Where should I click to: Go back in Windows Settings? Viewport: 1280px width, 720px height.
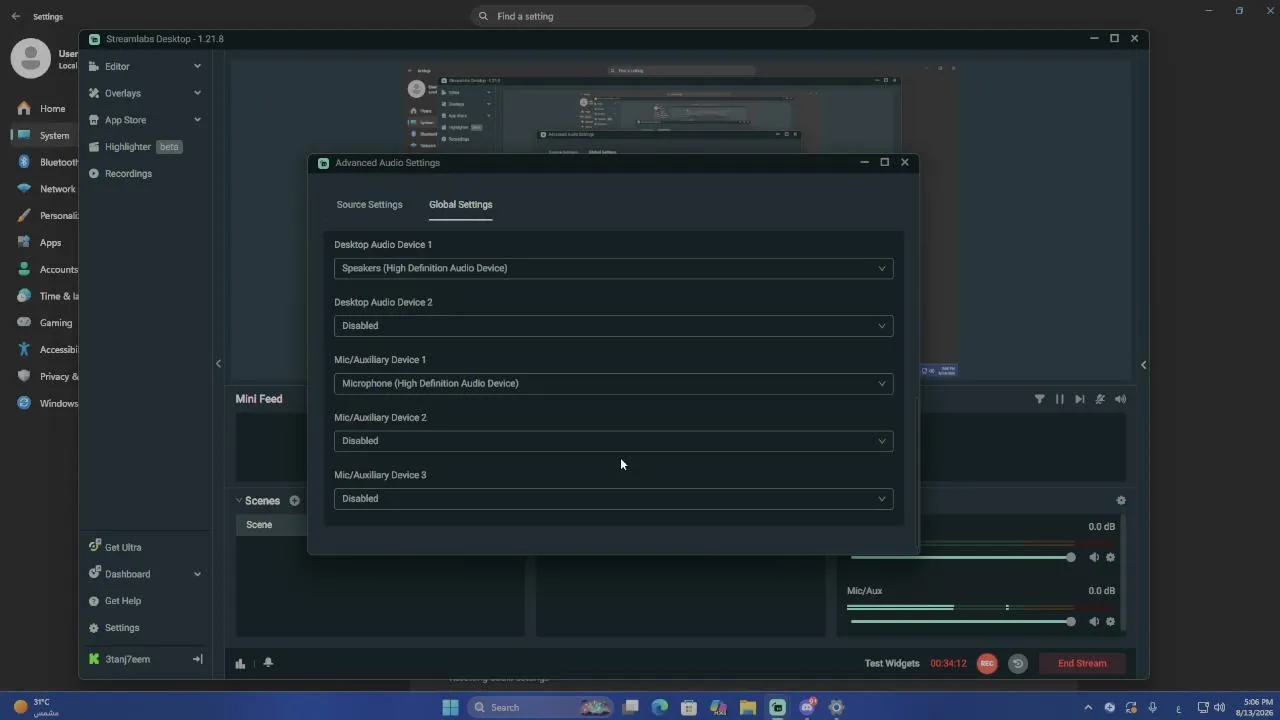click(15, 16)
